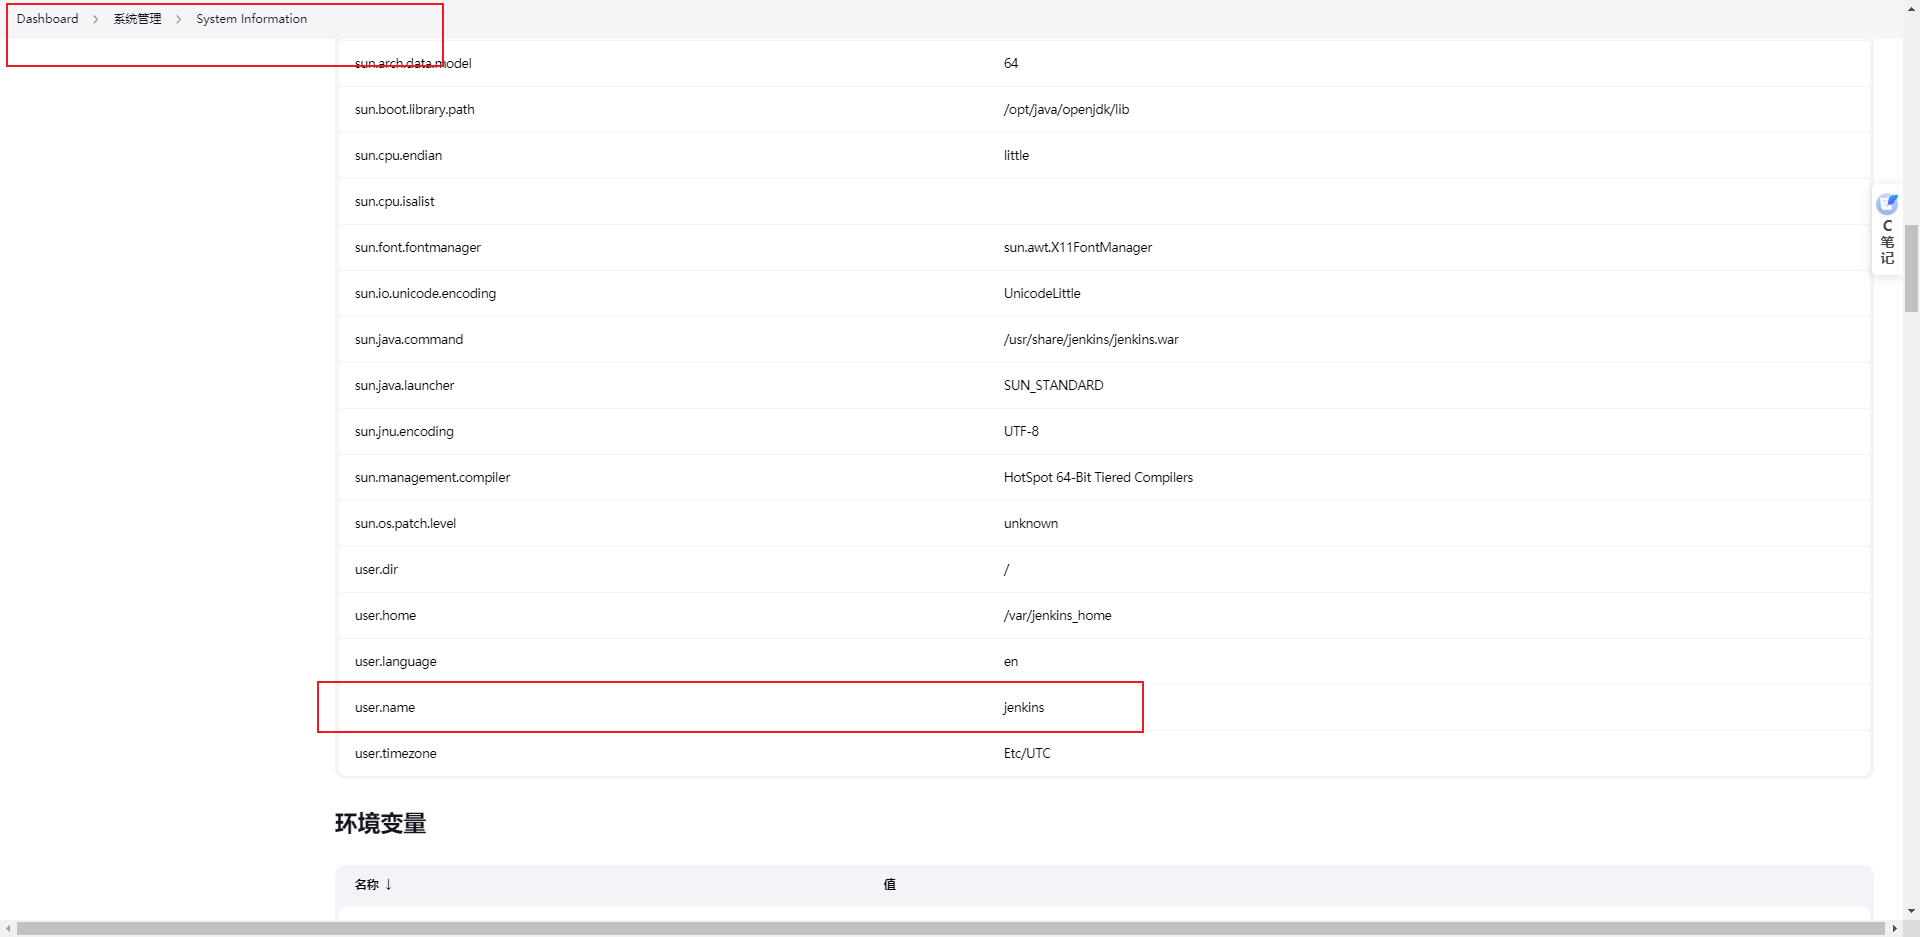The height and width of the screenshot is (937, 1920).
Task: Select value jenkins
Action: (x=1023, y=707)
